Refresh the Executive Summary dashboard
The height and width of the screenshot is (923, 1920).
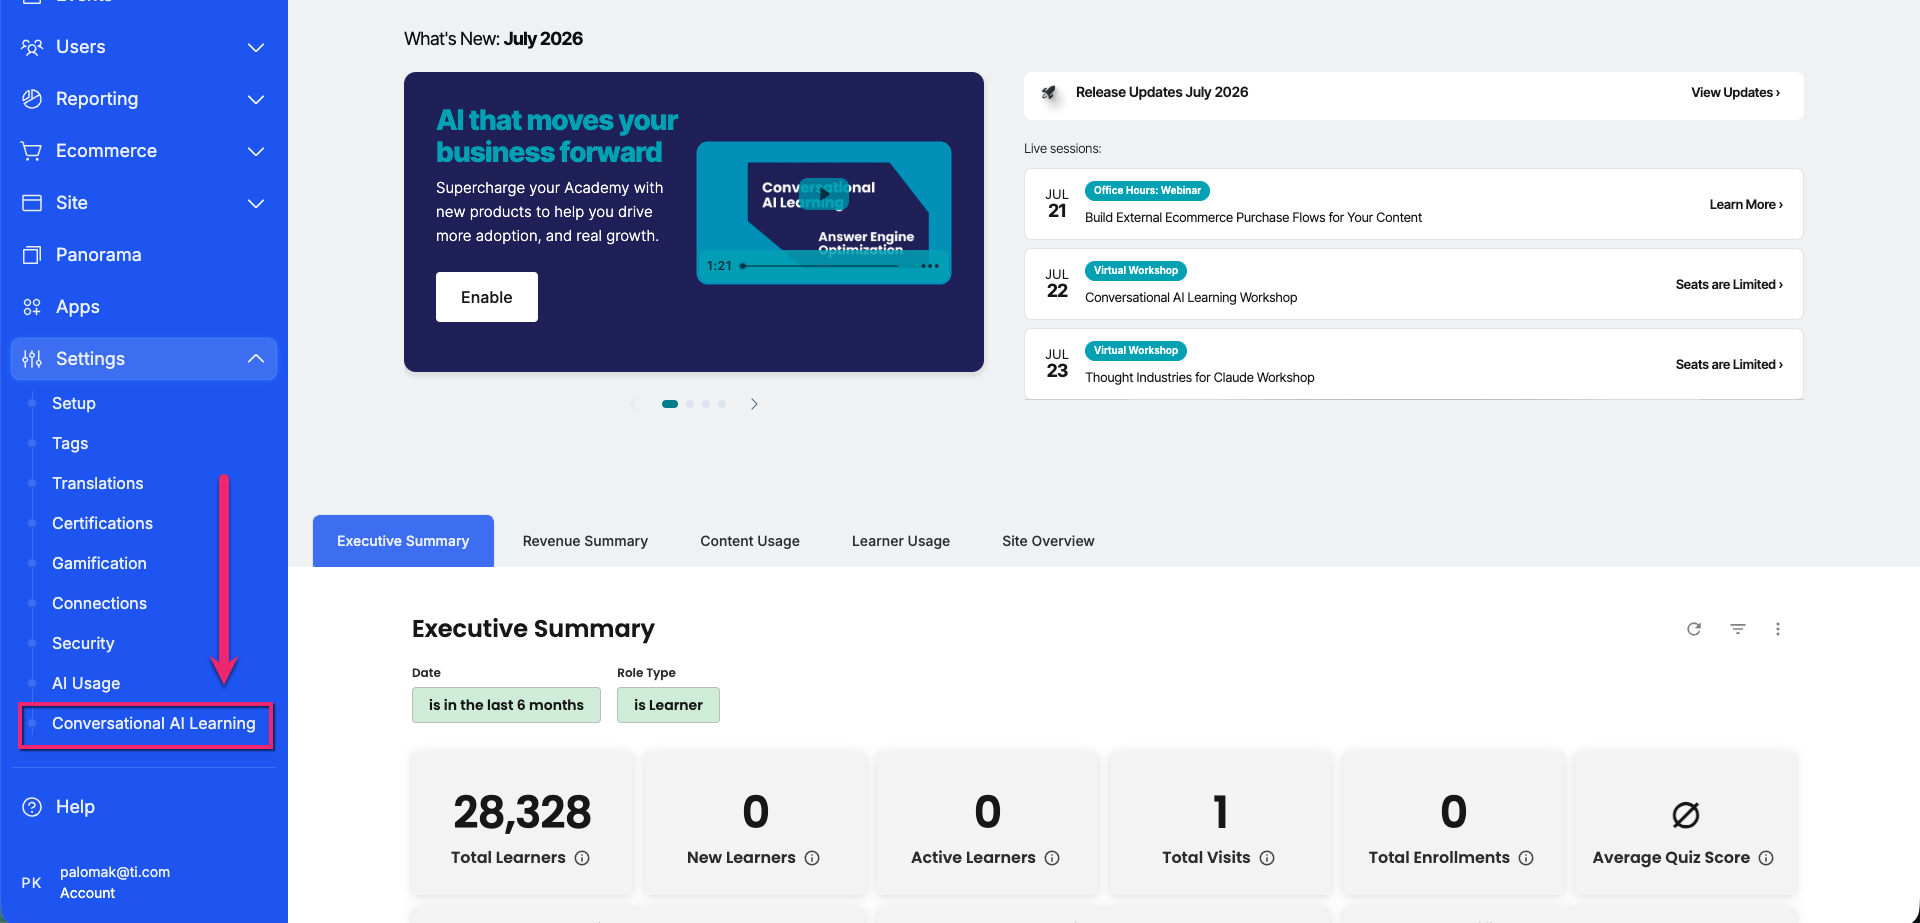pos(1694,629)
